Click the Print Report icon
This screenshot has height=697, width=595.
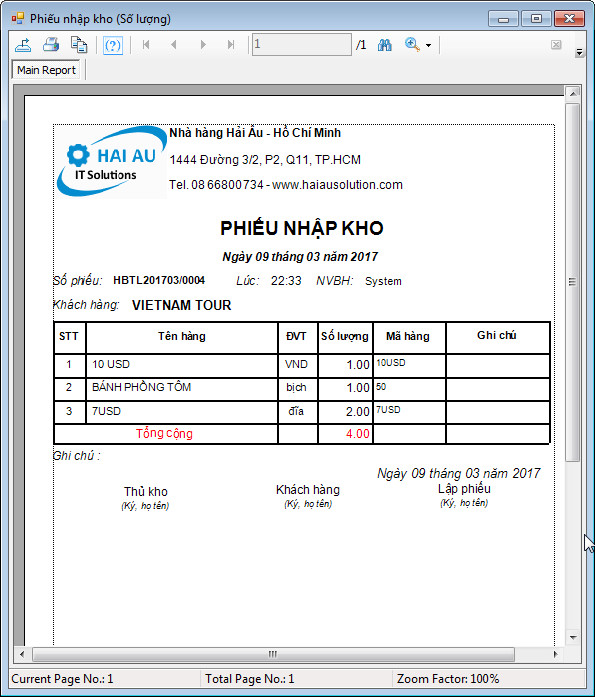click(x=51, y=45)
